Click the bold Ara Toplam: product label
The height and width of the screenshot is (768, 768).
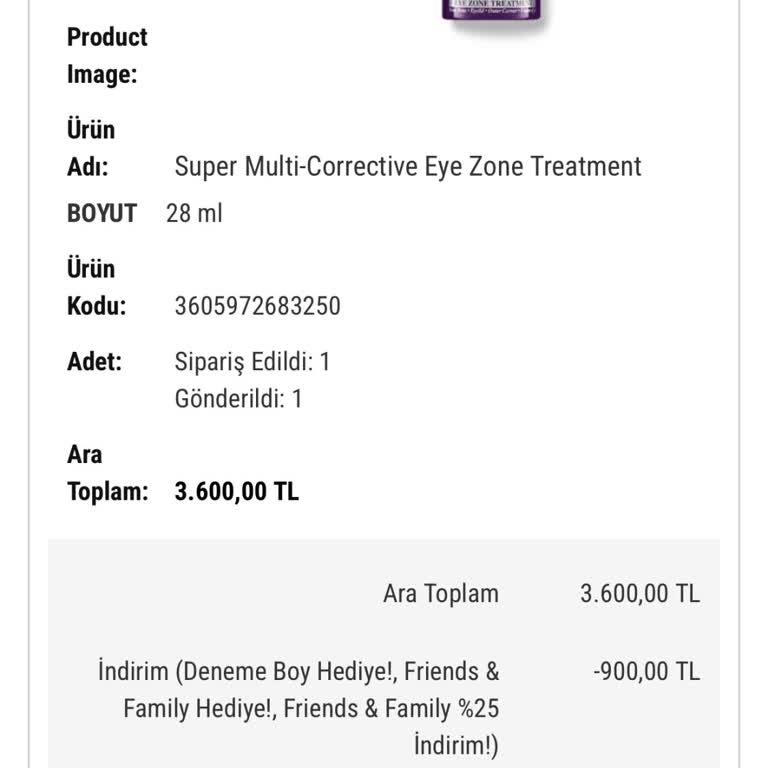pos(107,473)
